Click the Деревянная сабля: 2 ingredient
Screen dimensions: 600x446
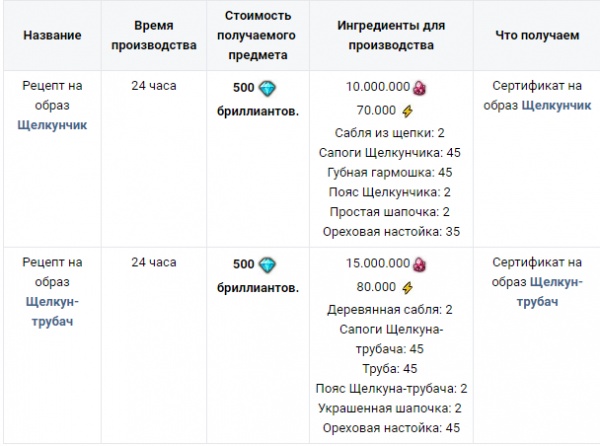point(390,309)
